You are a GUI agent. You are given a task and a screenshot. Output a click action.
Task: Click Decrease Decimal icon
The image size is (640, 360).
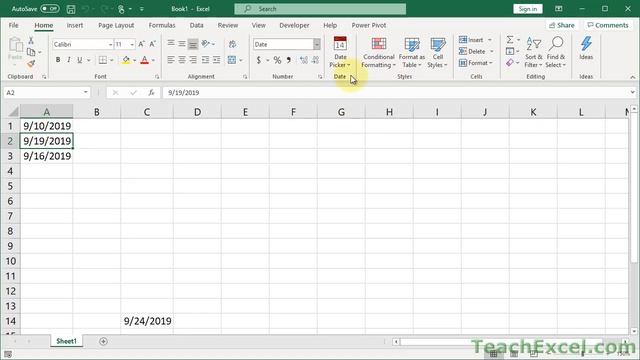tap(315, 60)
